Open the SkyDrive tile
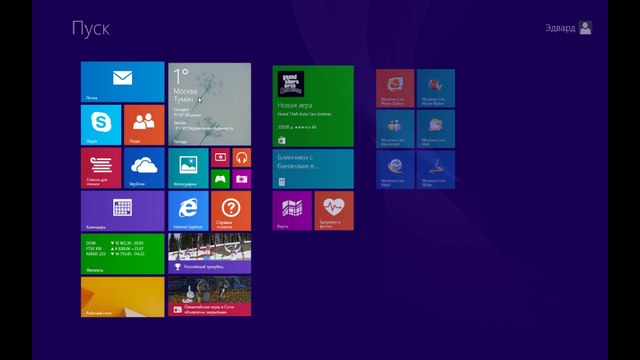This screenshot has height=360, width=640. coord(144,168)
